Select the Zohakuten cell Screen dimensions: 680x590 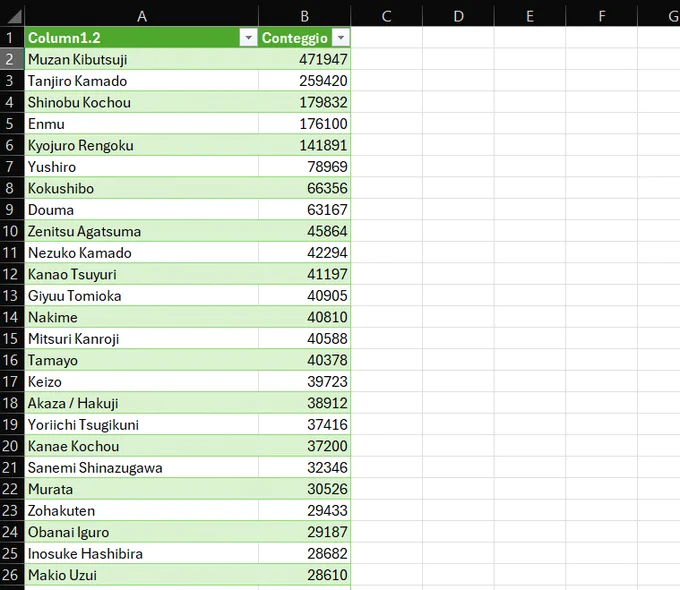[141, 510]
